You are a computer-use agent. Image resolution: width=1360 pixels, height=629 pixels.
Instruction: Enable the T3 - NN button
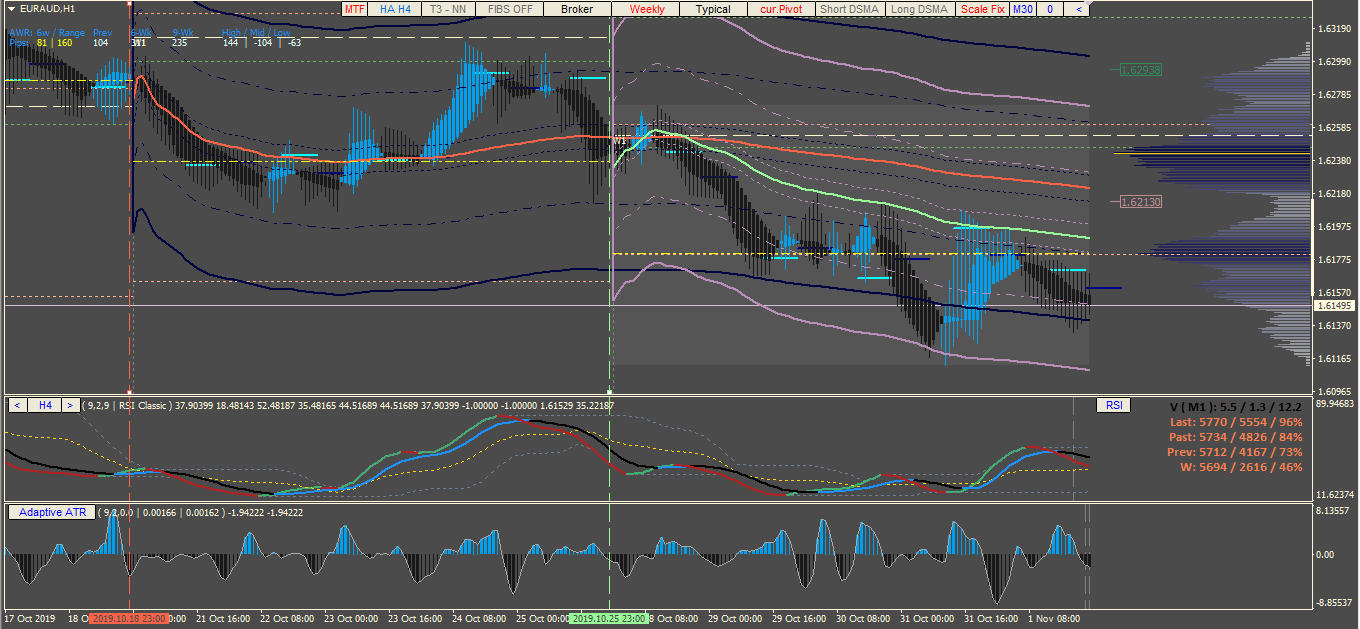coord(447,9)
